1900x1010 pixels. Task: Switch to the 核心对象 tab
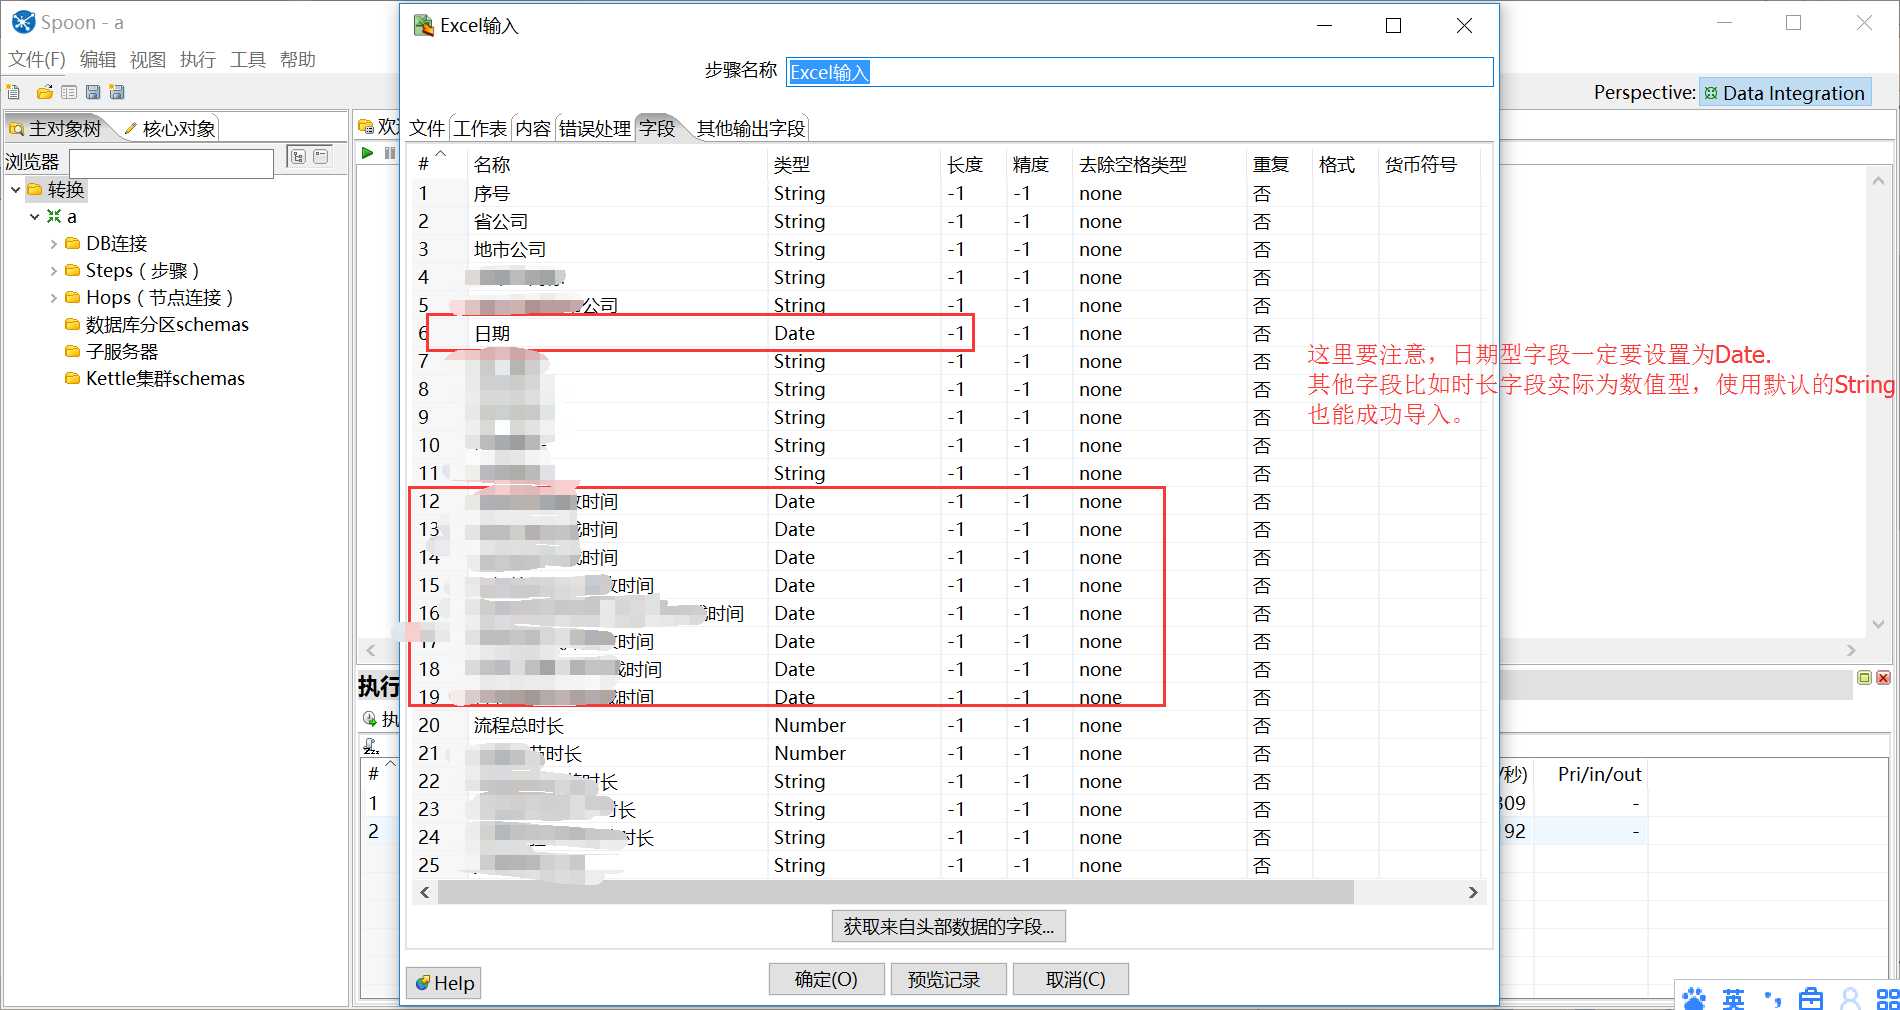click(x=170, y=128)
